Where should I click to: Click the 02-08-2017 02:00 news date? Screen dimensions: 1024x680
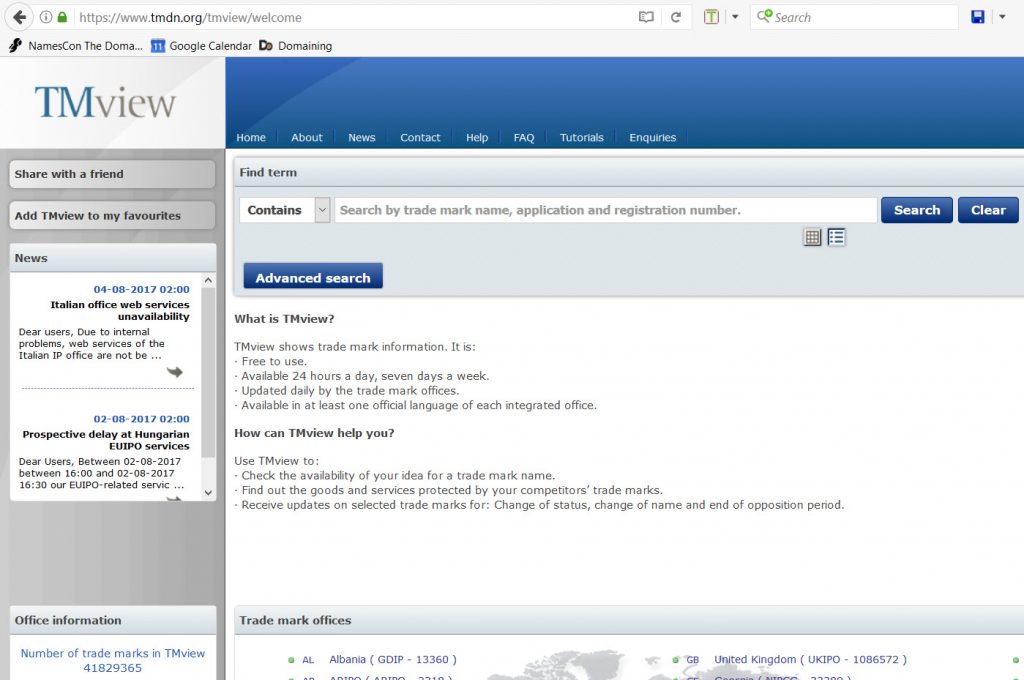pyautogui.click(x=141, y=419)
